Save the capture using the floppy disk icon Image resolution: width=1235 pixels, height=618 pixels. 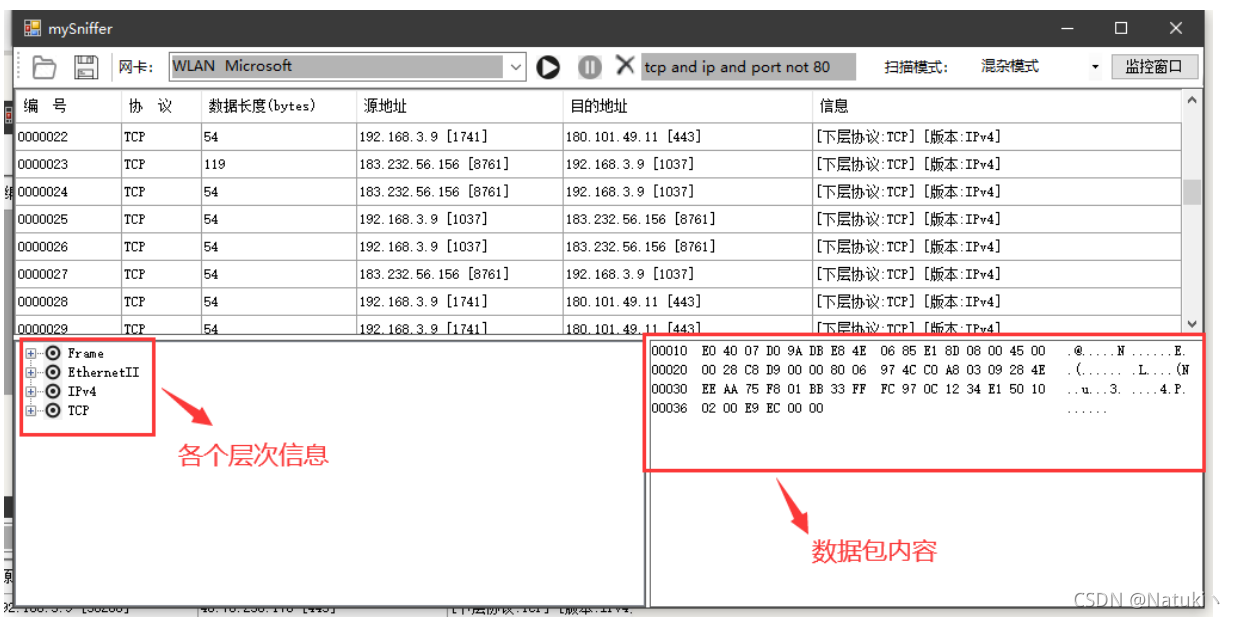(x=86, y=67)
